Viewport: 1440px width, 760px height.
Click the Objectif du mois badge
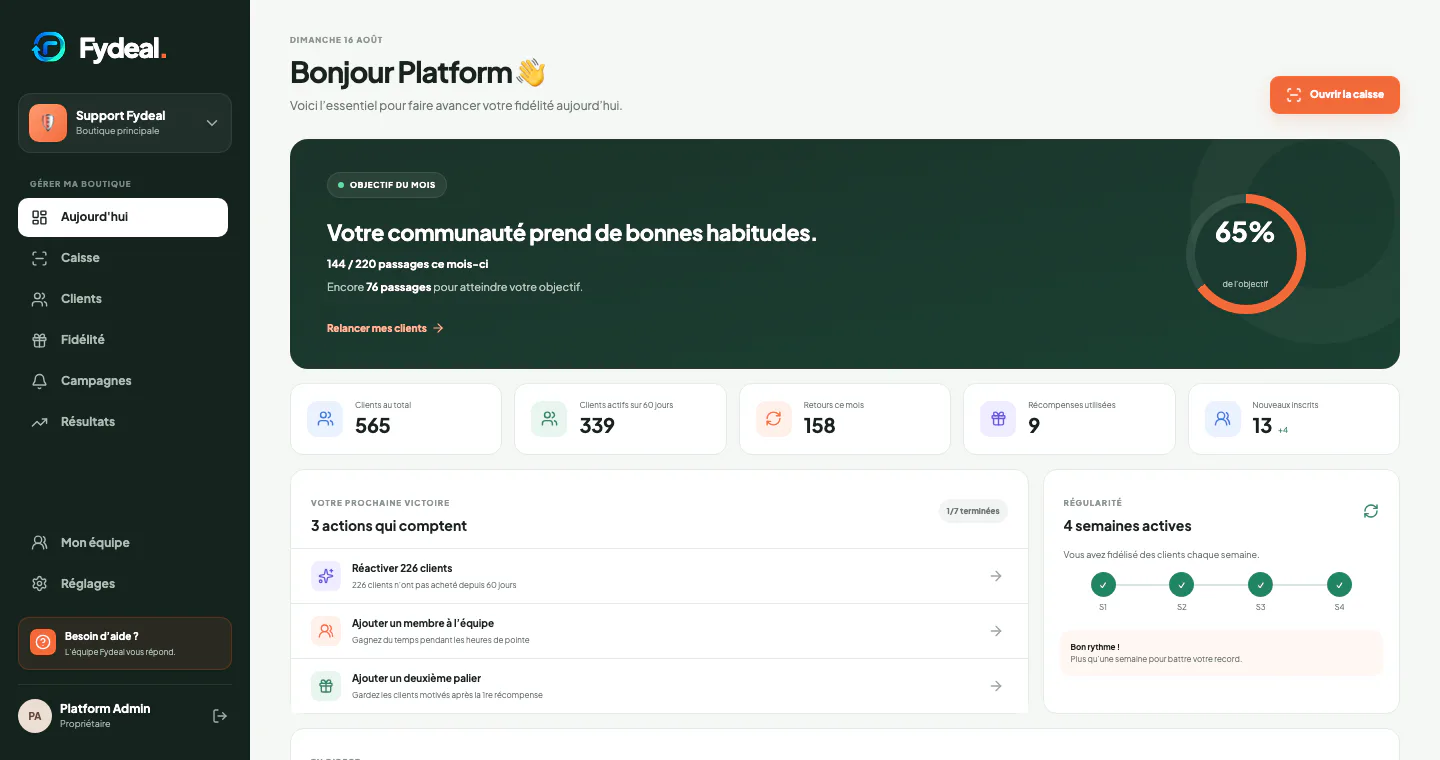pos(387,185)
